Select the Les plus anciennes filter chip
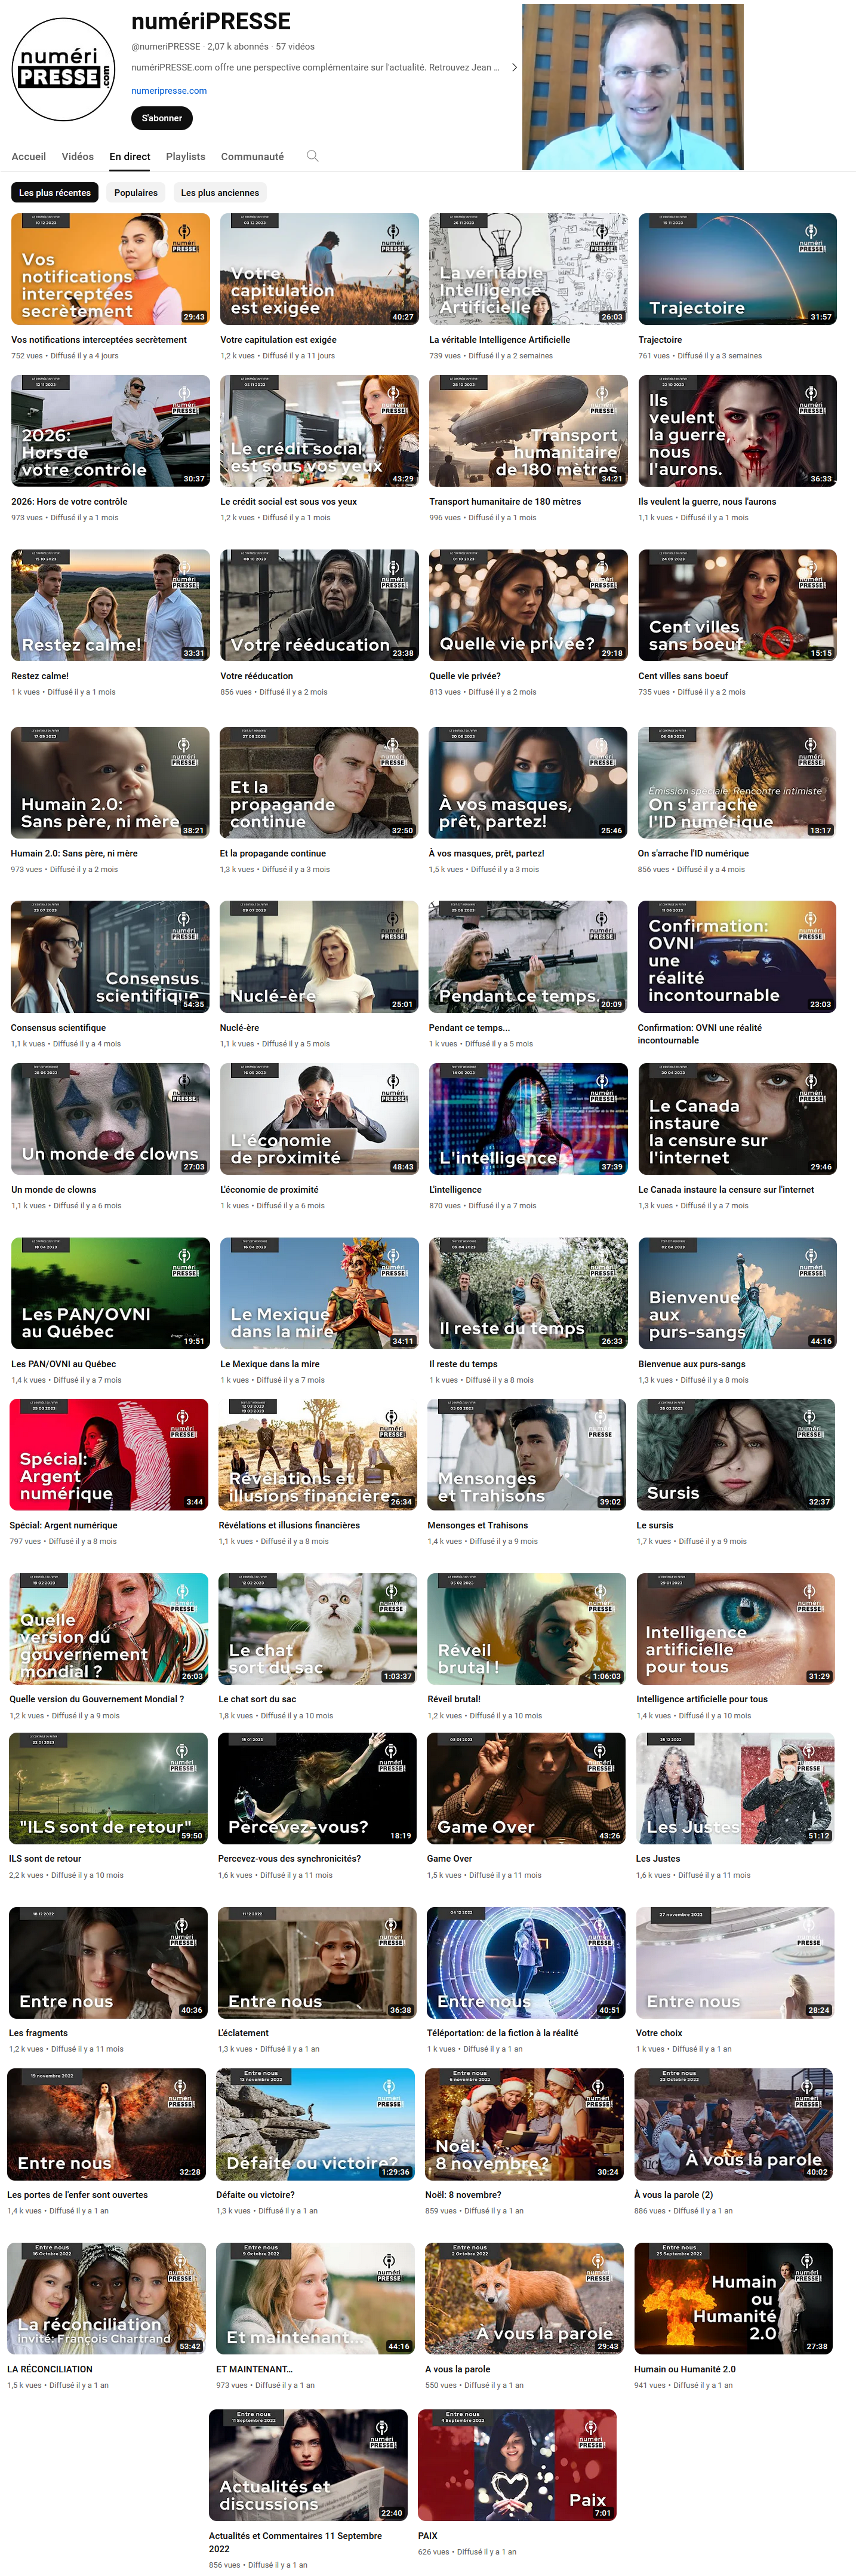Image resolution: width=856 pixels, height=2576 pixels. point(220,193)
